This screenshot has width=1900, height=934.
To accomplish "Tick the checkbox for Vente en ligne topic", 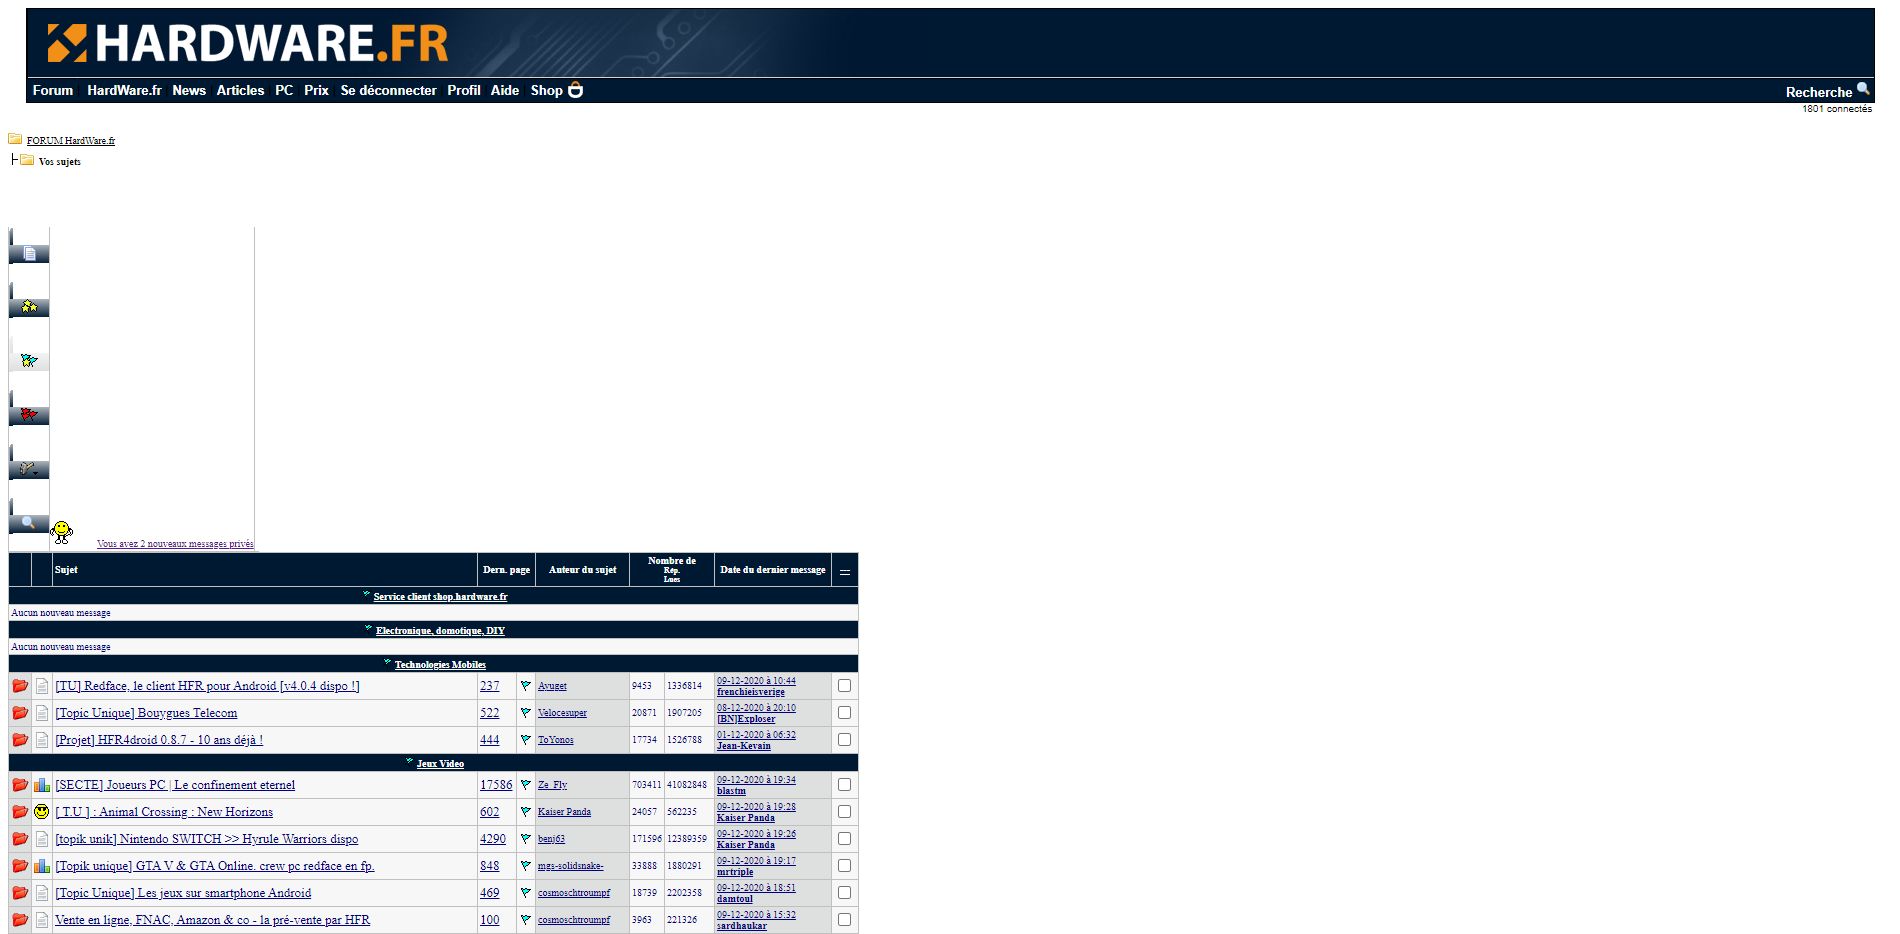I will tap(844, 920).
